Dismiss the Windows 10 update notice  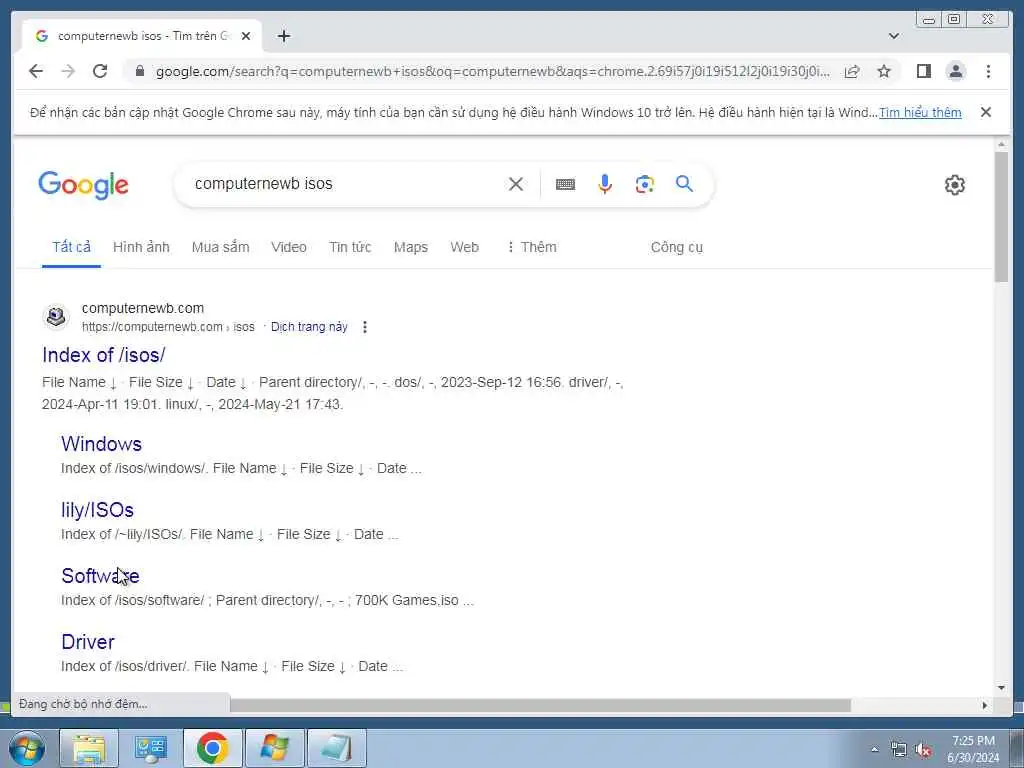pyautogui.click(x=985, y=112)
